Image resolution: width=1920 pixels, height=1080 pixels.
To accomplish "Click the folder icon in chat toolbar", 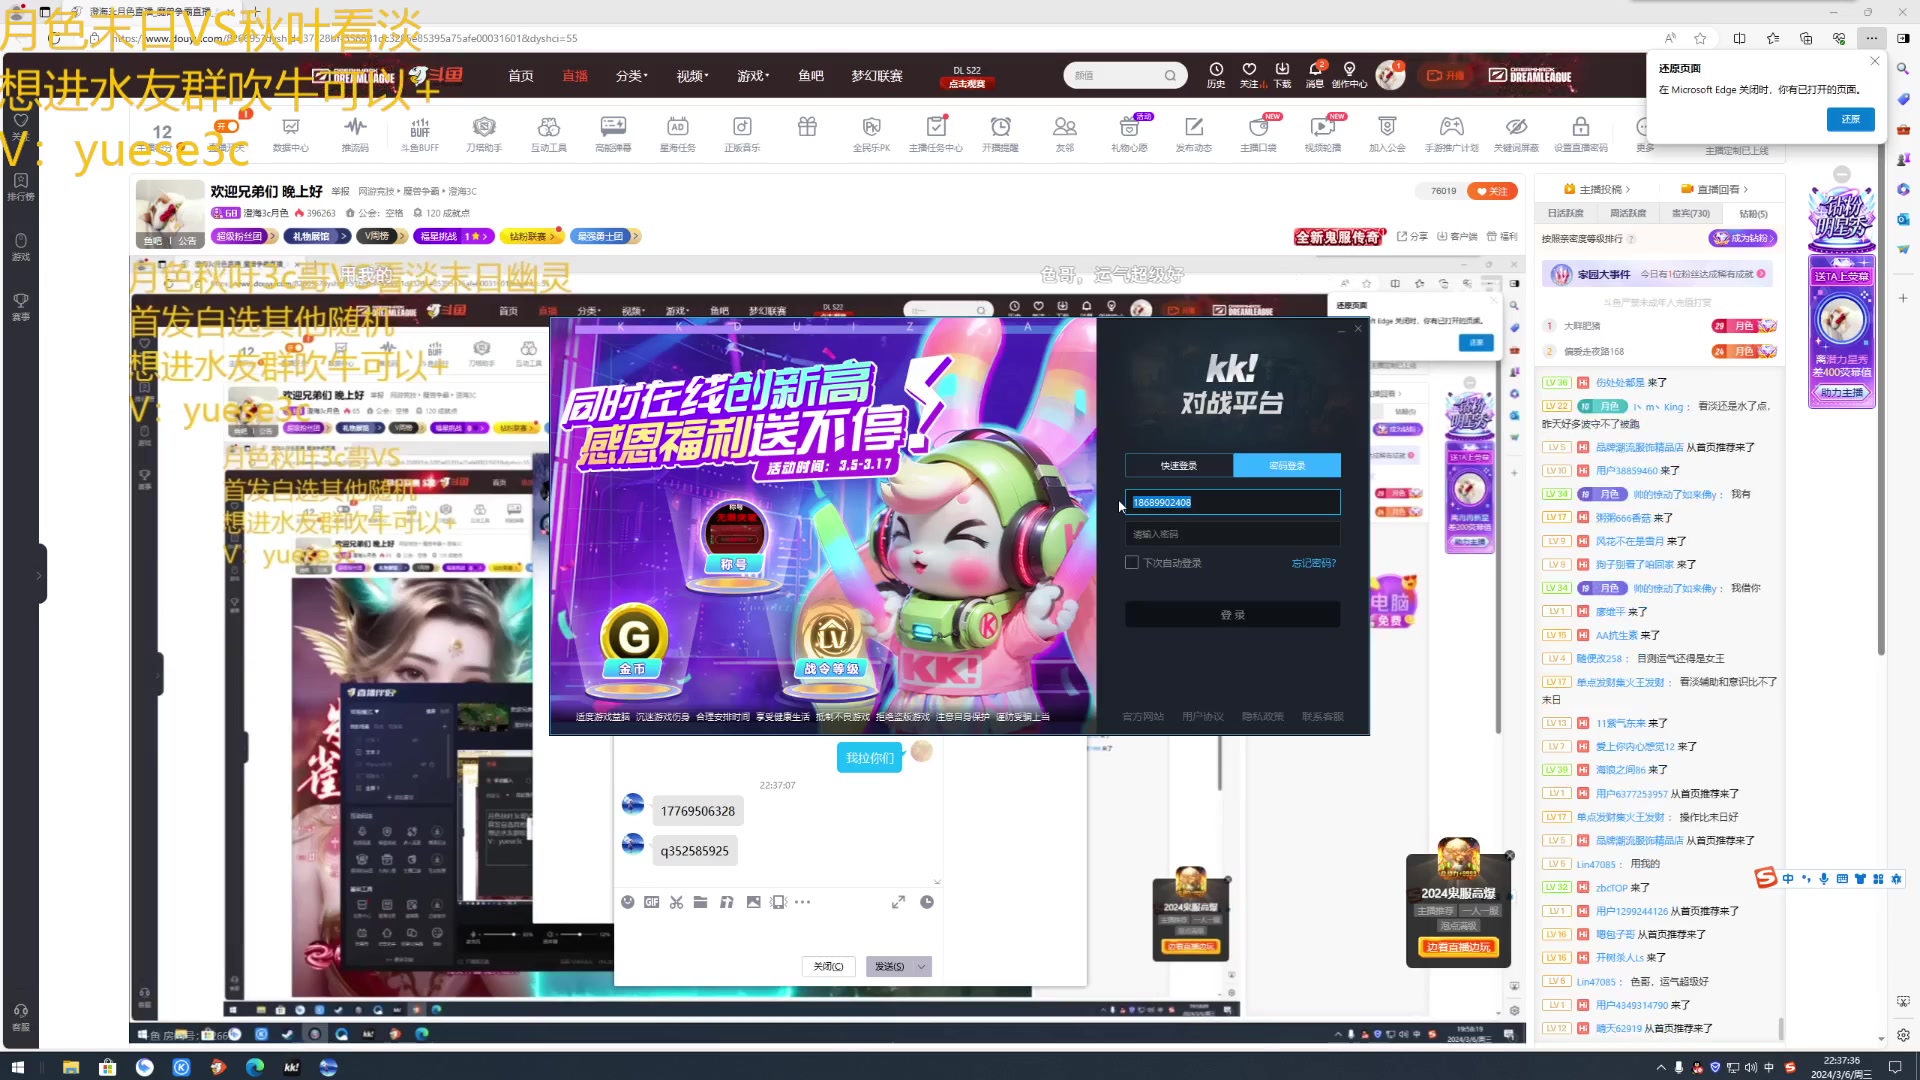I will [700, 902].
